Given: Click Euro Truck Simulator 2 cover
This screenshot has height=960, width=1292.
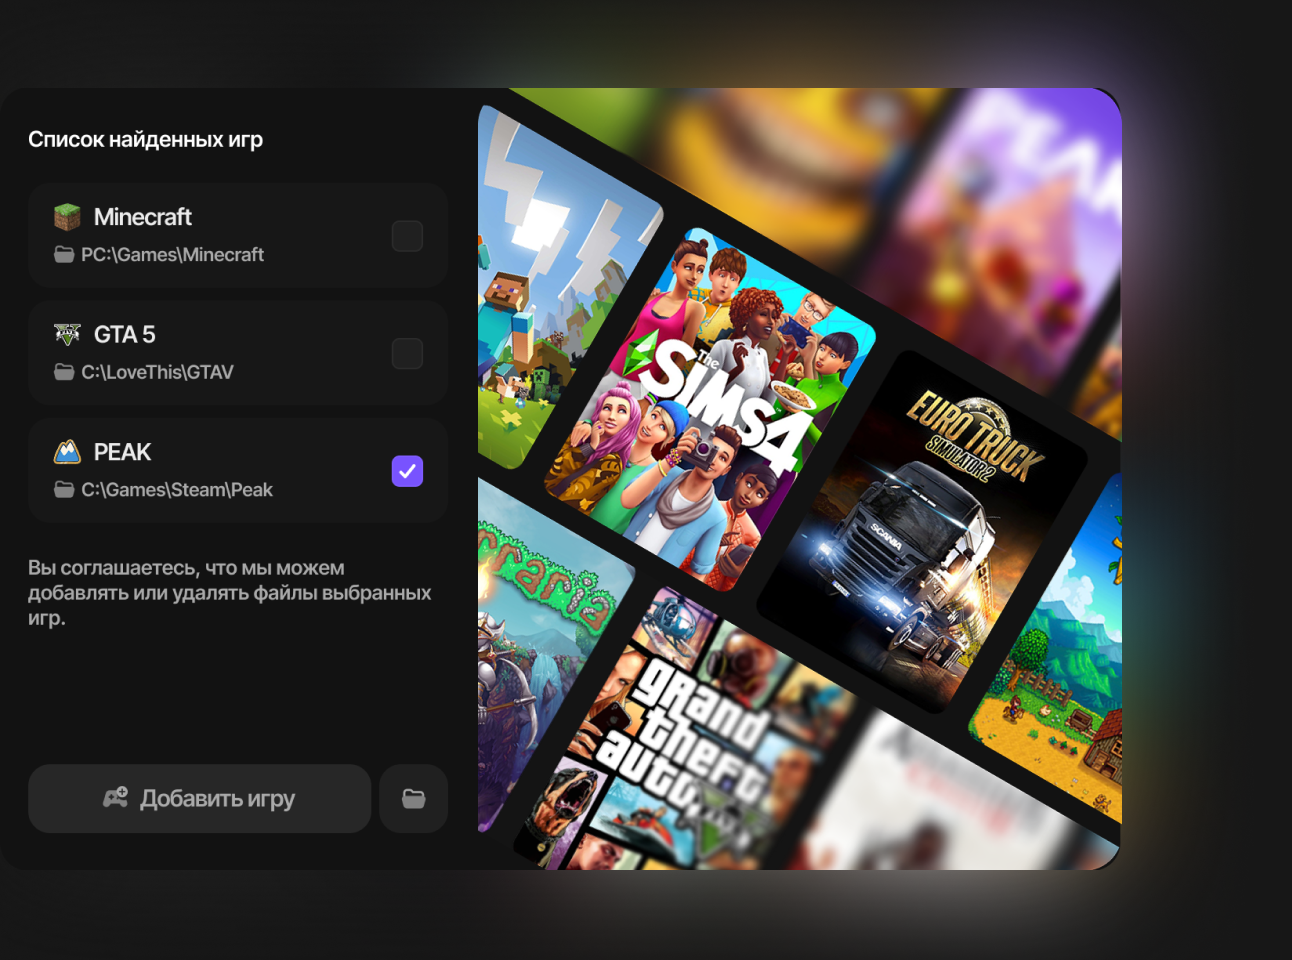Looking at the screenshot, I should pos(920,530).
